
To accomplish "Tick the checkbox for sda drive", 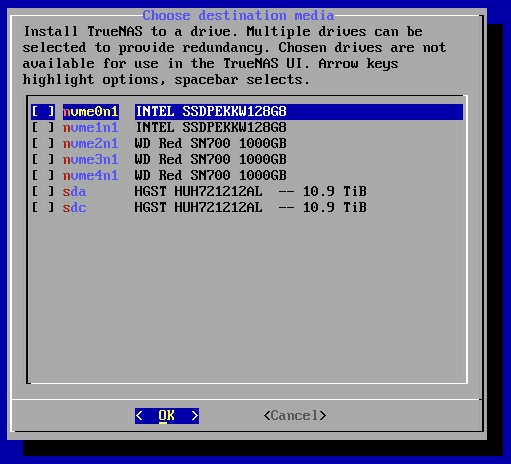I will click(x=43, y=192).
